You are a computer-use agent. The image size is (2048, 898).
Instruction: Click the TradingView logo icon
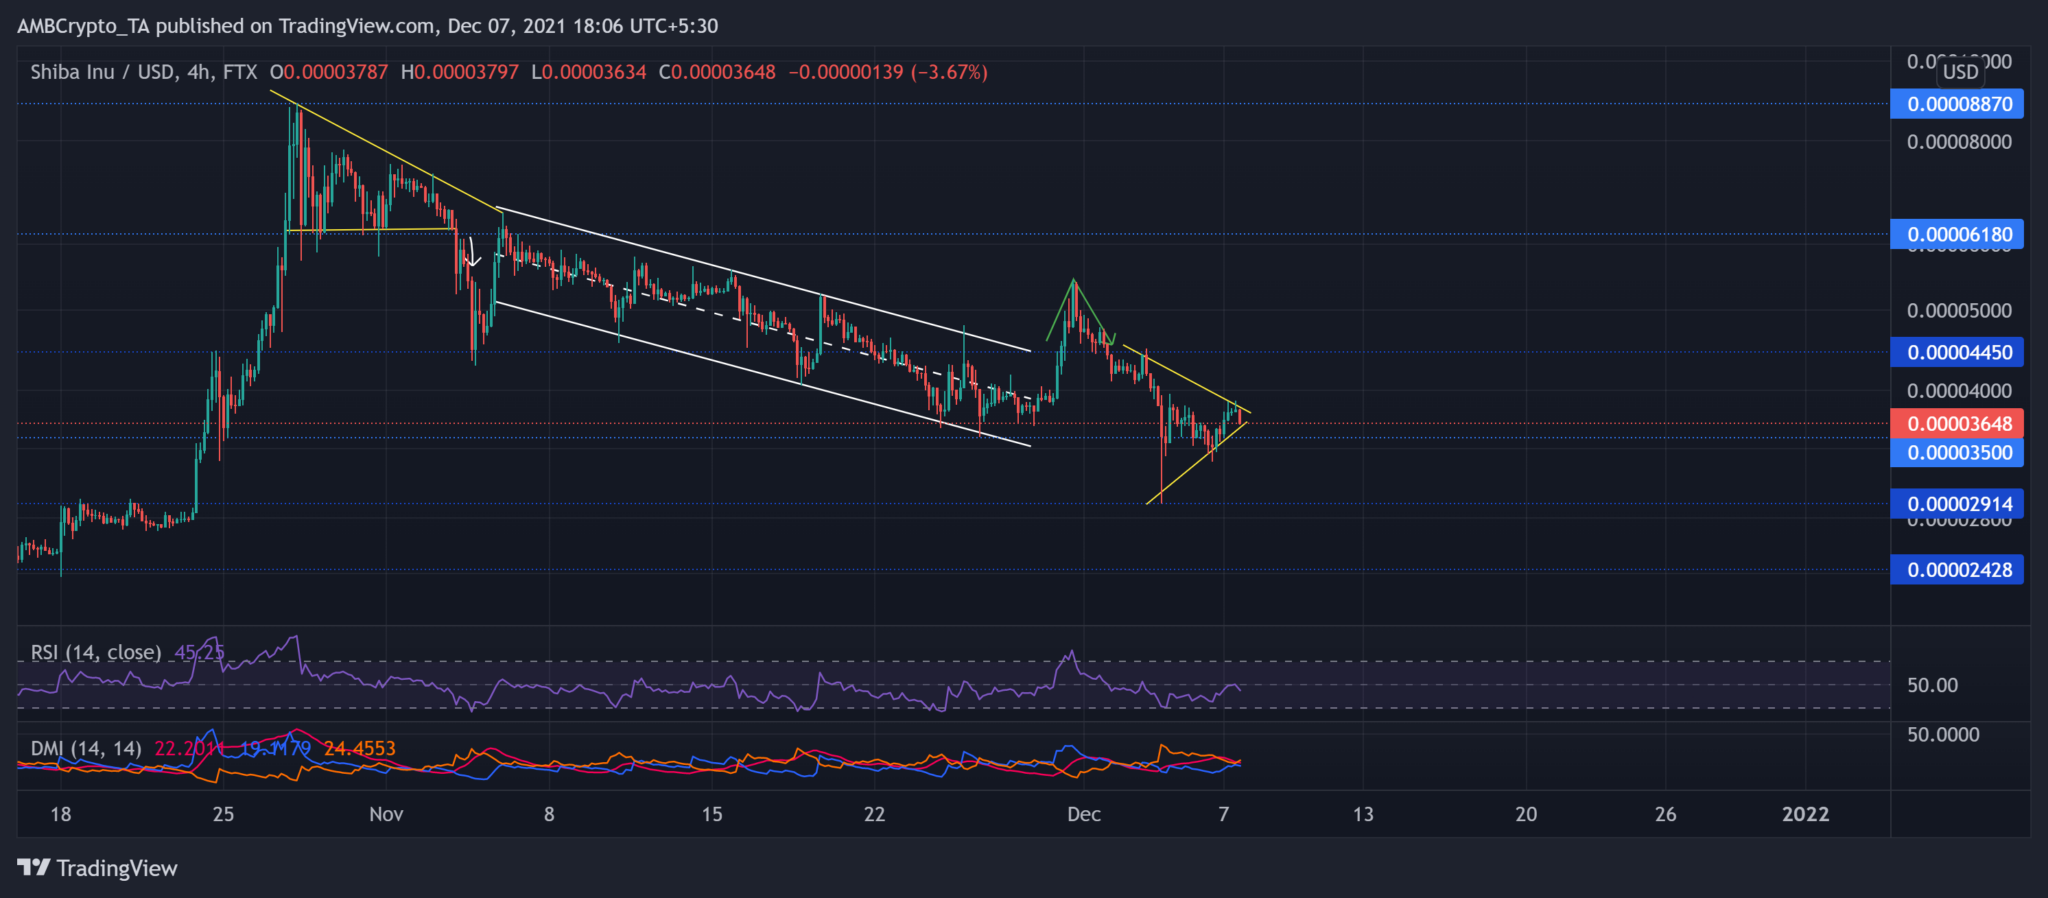(x=33, y=867)
